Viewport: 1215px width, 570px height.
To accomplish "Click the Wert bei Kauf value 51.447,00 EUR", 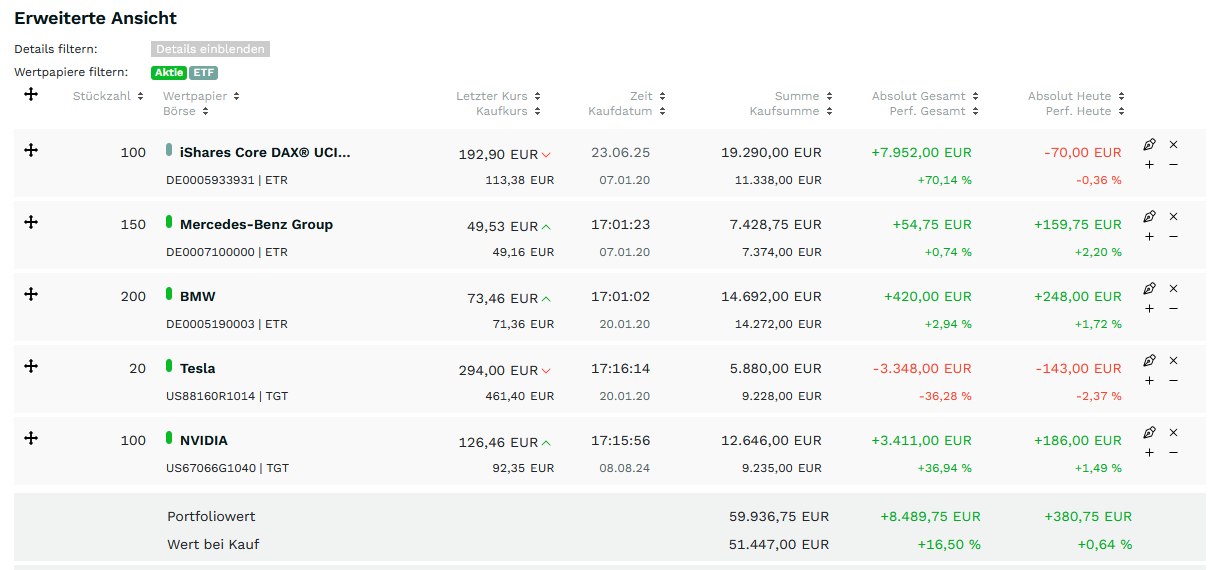I will click(x=779, y=545).
